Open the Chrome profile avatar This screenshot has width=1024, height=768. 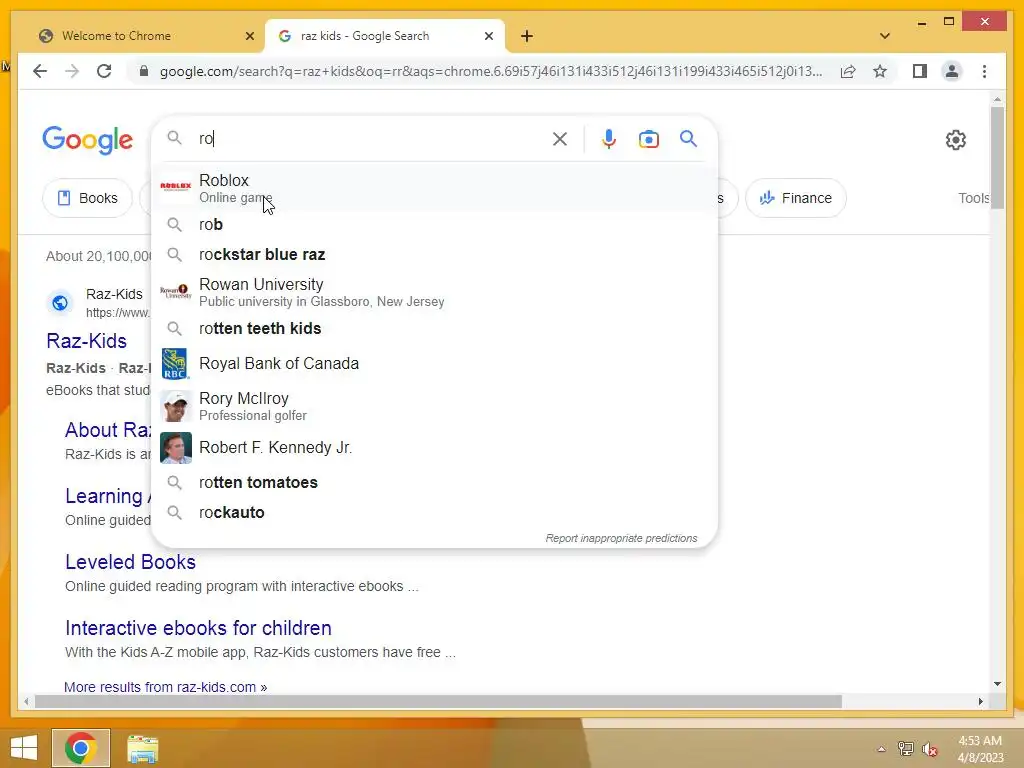point(952,71)
